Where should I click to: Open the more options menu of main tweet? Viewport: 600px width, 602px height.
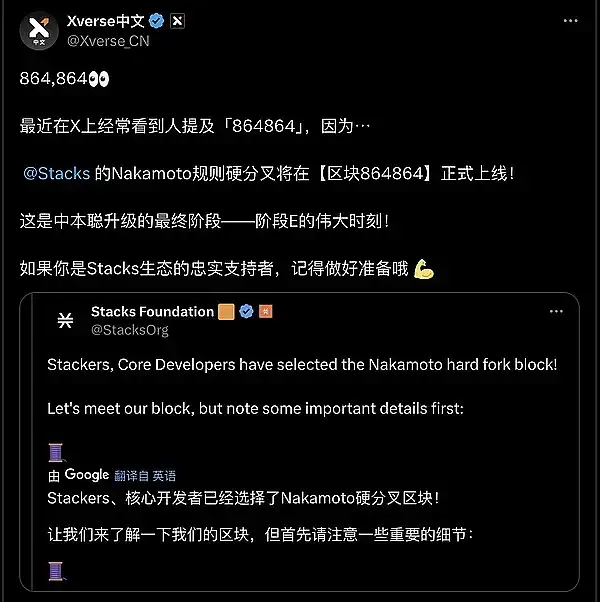[570, 21]
